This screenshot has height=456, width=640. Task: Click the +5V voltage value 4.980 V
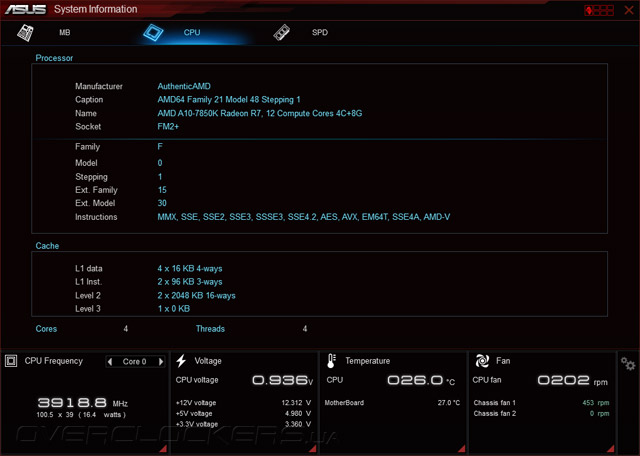point(298,413)
